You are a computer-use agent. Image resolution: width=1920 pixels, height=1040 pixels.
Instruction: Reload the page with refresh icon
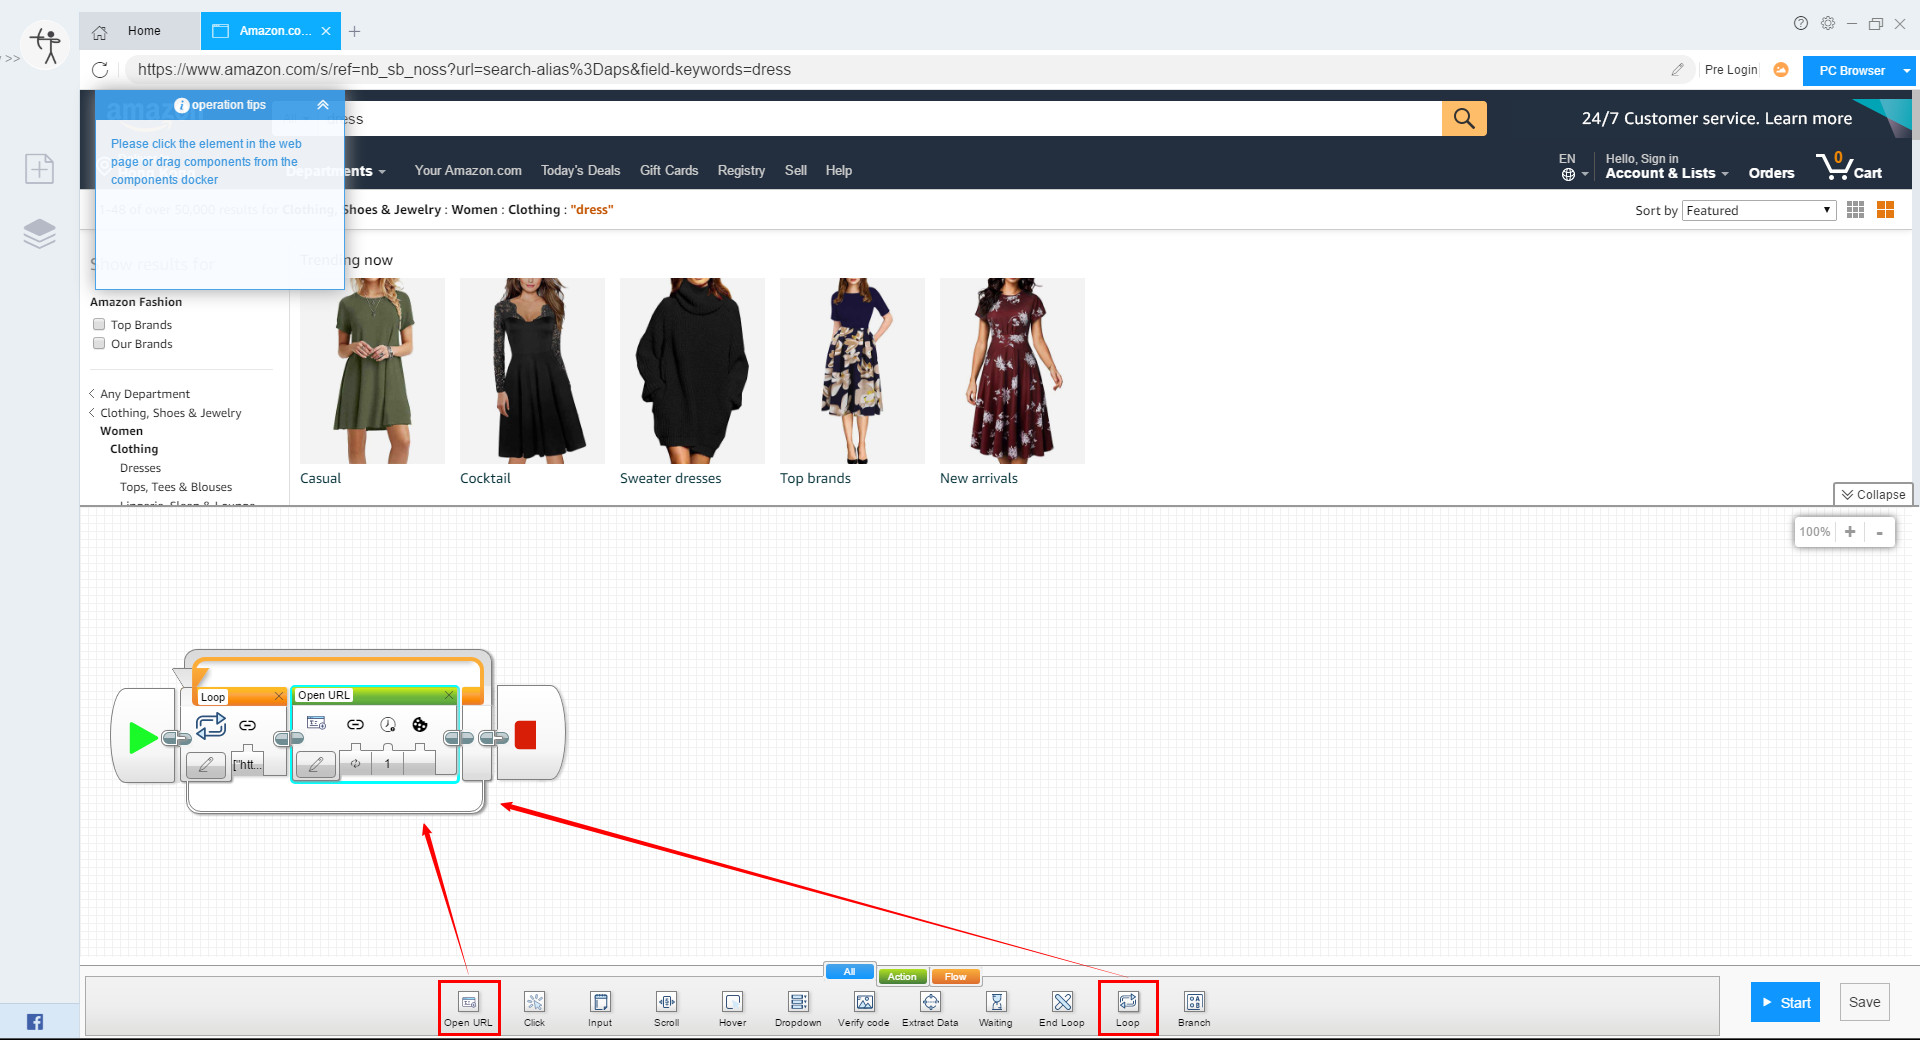tap(100, 69)
